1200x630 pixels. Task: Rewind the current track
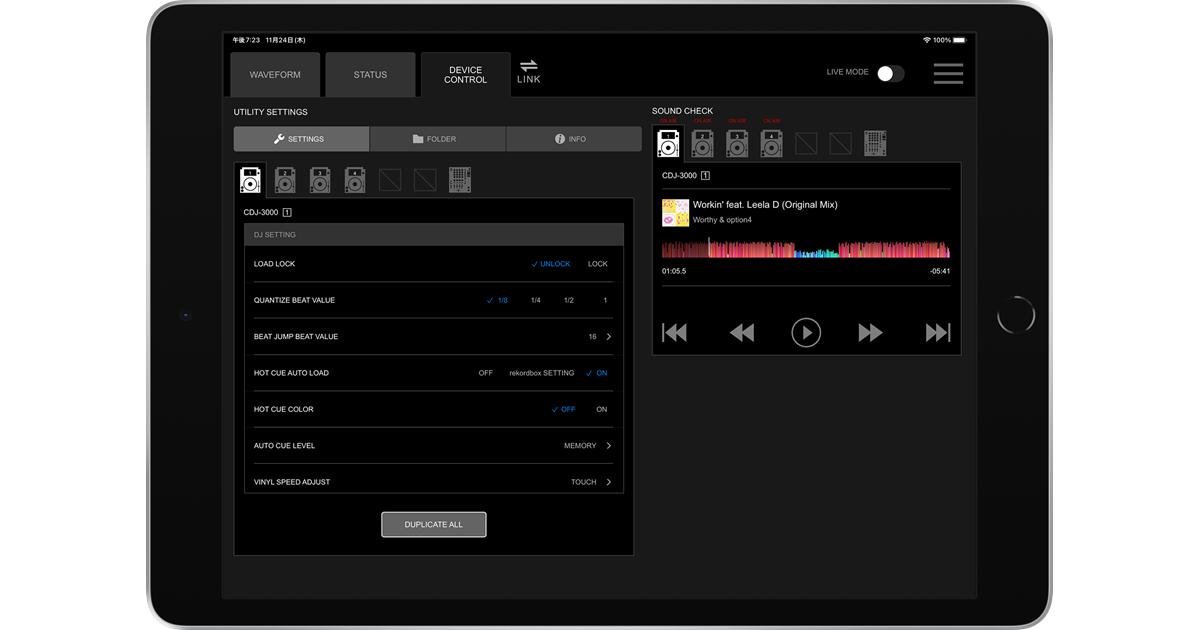[x=741, y=333]
